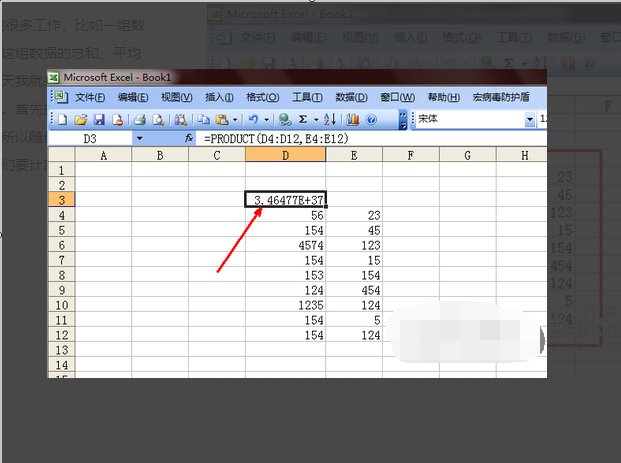Open the 数据(D) menu

[351, 97]
